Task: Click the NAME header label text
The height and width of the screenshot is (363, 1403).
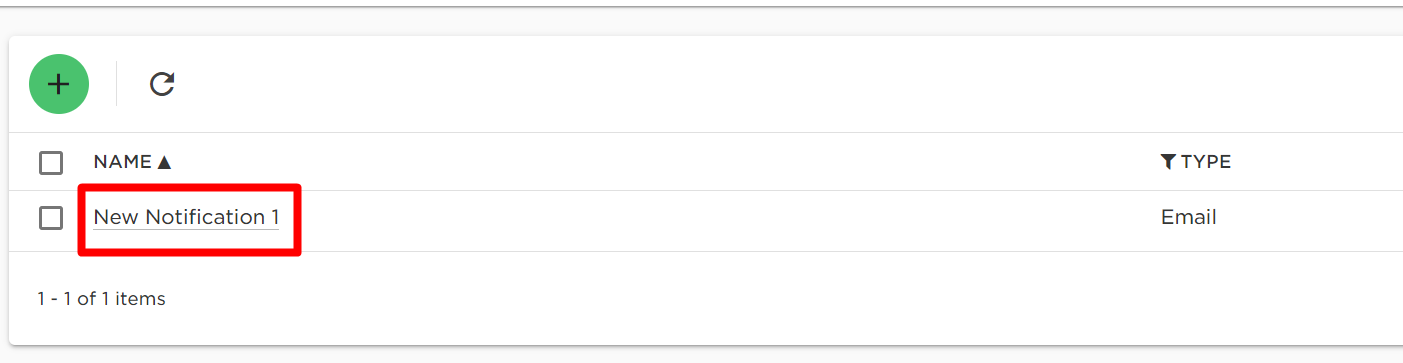Action: pyautogui.click(x=123, y=162)
